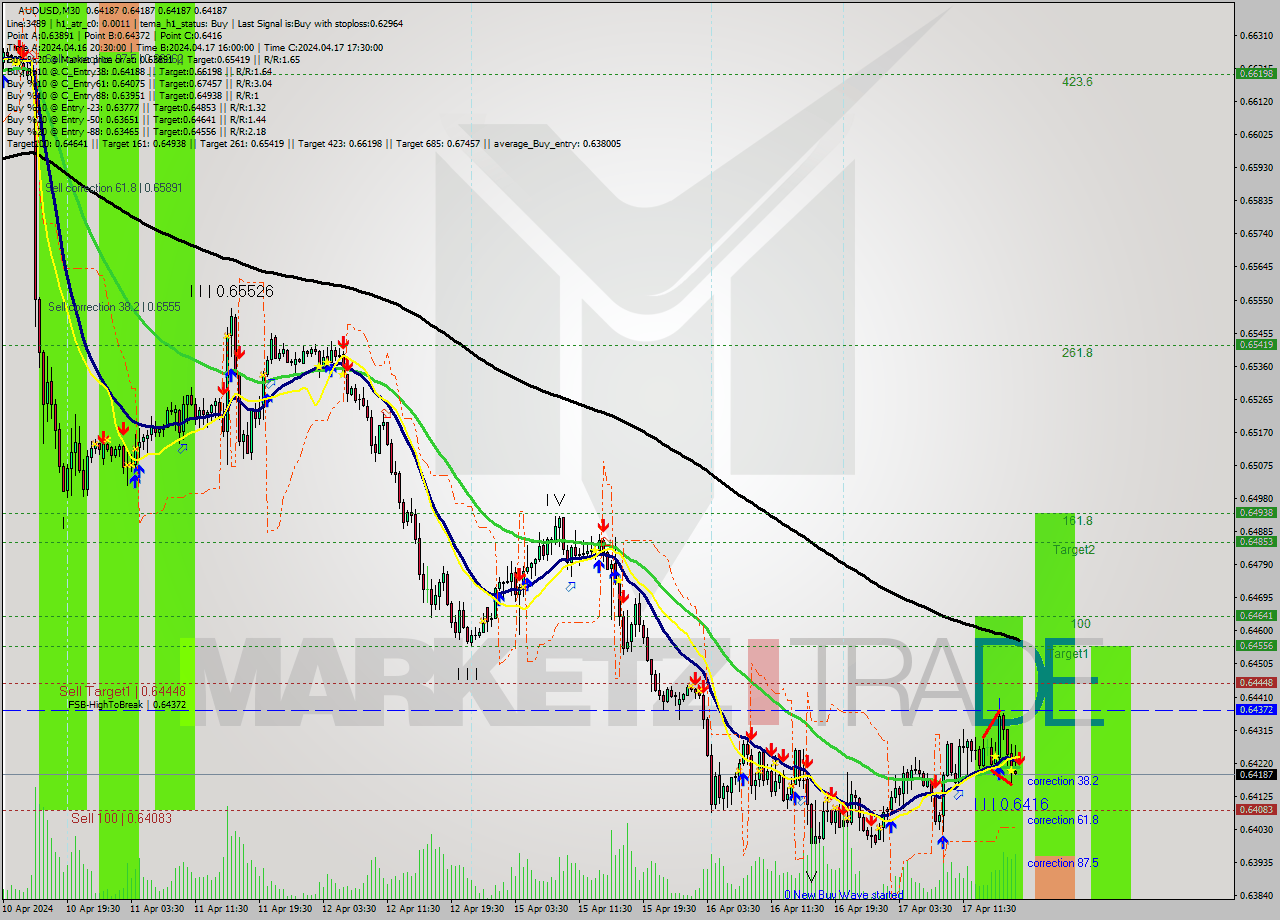Click the AUDUSD,M30 chart title text

(50, 10)
